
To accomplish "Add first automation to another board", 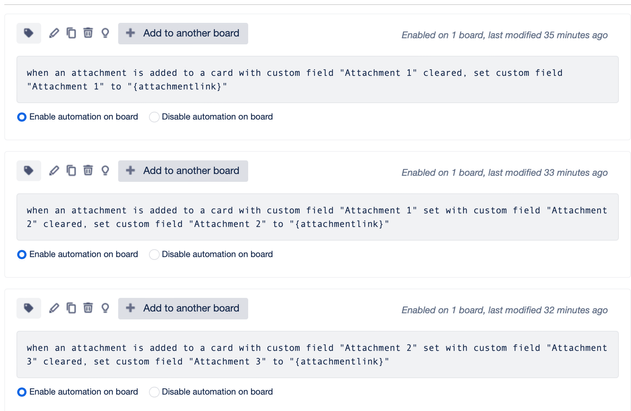I will click(x=183, y=33).
